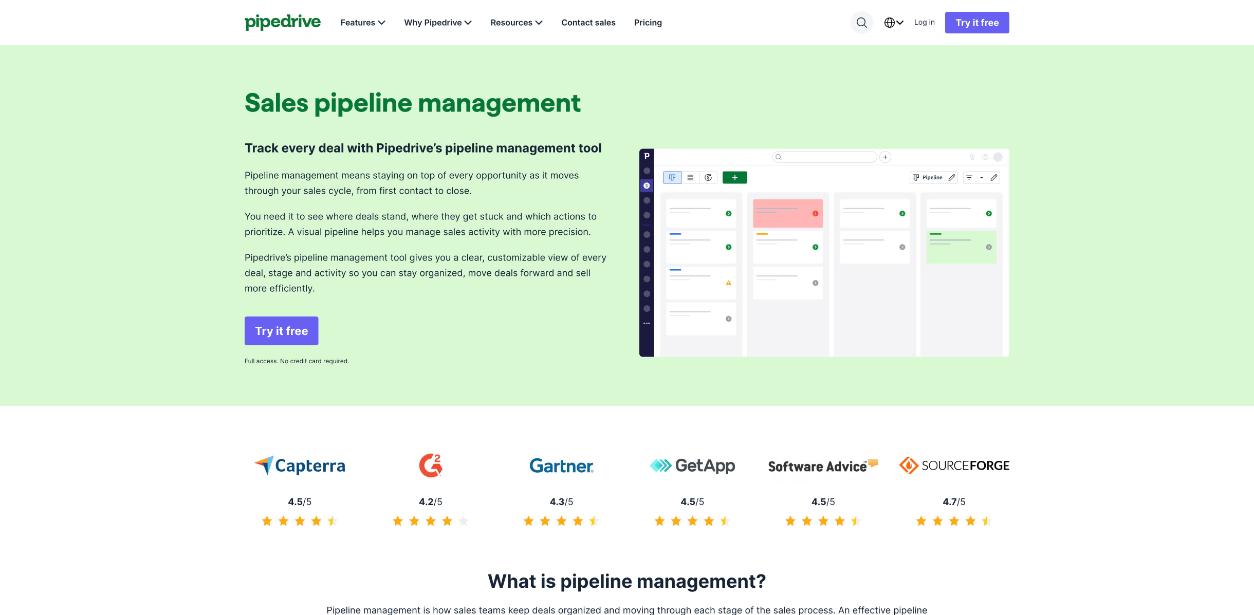Click the star rating under Capterra

[x=299, y=521]
